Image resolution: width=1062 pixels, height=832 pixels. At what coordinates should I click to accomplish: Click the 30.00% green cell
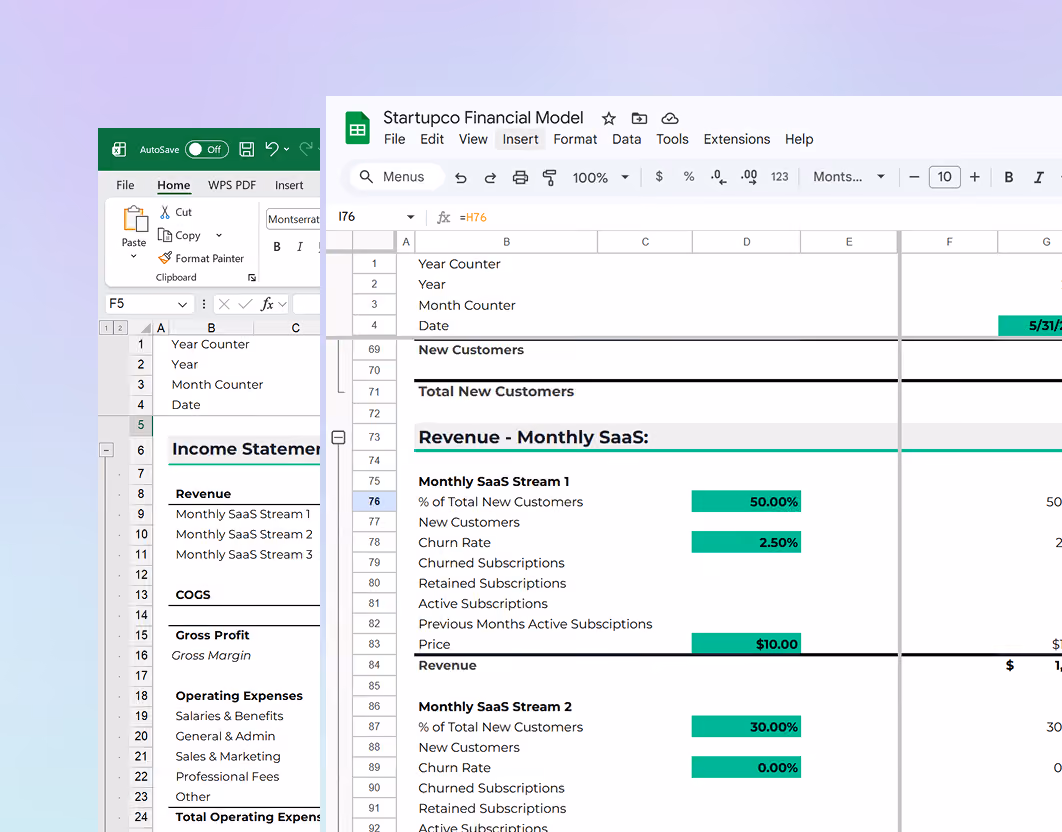[x=746, y=726]
